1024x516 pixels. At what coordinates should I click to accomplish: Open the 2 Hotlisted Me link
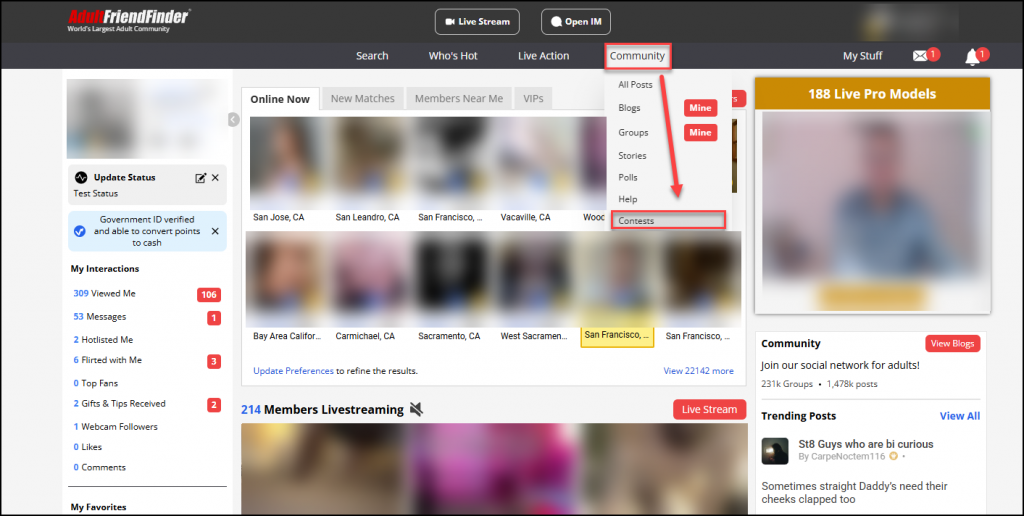point(103,340)
